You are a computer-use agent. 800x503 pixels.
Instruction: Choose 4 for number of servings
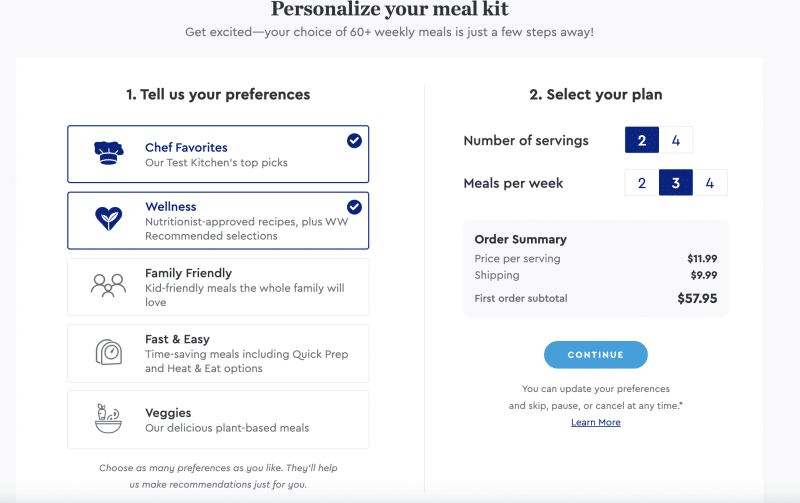click(676, 140)
